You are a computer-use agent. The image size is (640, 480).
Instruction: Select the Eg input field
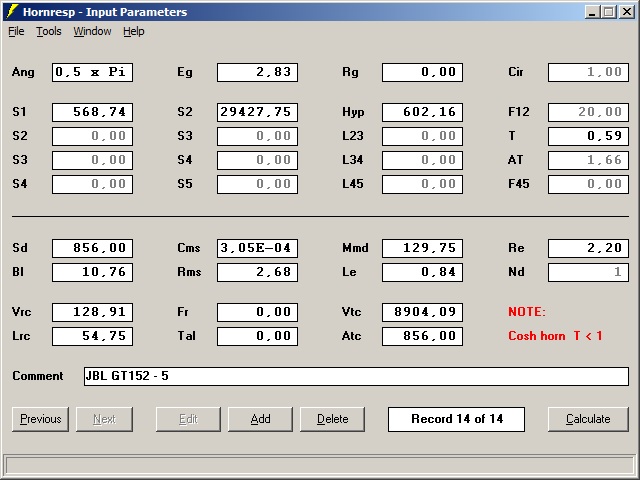[x=257, y=72]
